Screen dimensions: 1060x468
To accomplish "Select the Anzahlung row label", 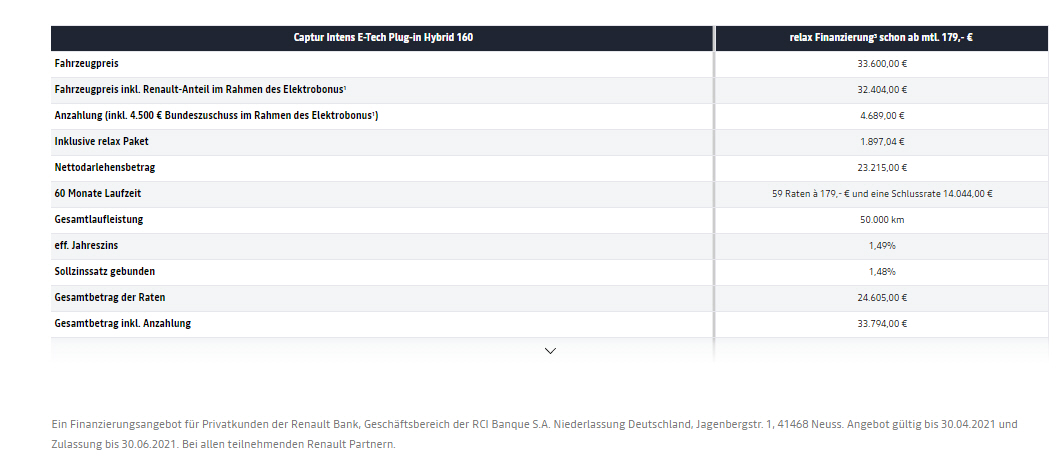I will pos(216,116).
